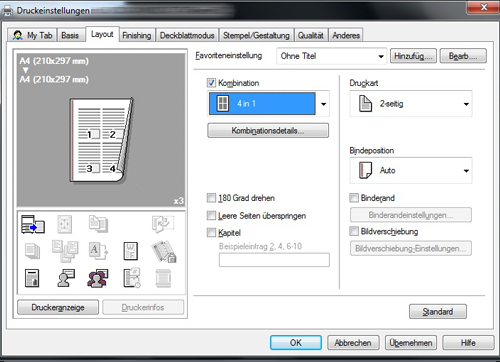Cancel with the Abbrechen button
Viewport: 500px width, 362px height.
353,342
